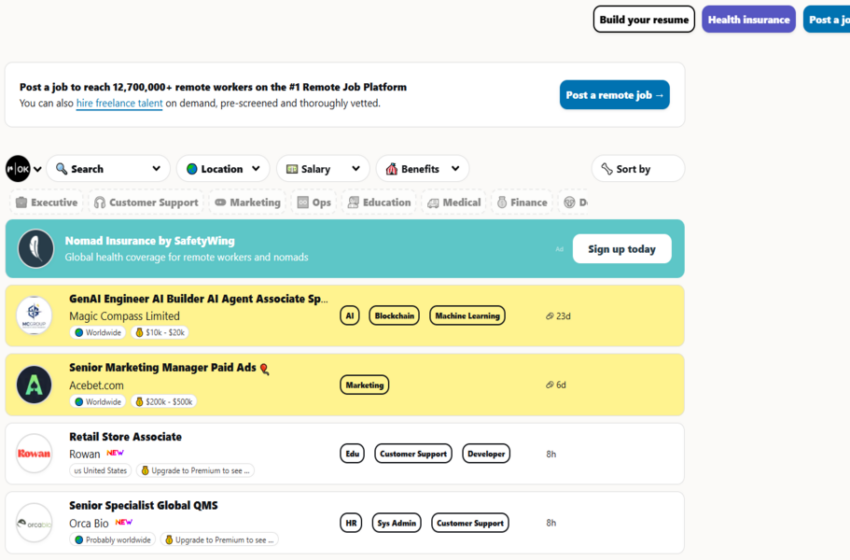
Task: Open Retail Store Associate job title
Action: tap(125, 436)
